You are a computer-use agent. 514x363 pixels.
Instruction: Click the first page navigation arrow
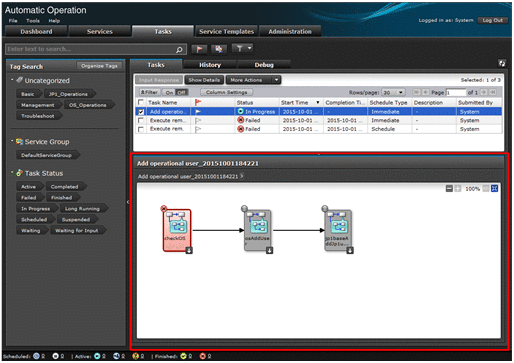[x=416, y=92]
